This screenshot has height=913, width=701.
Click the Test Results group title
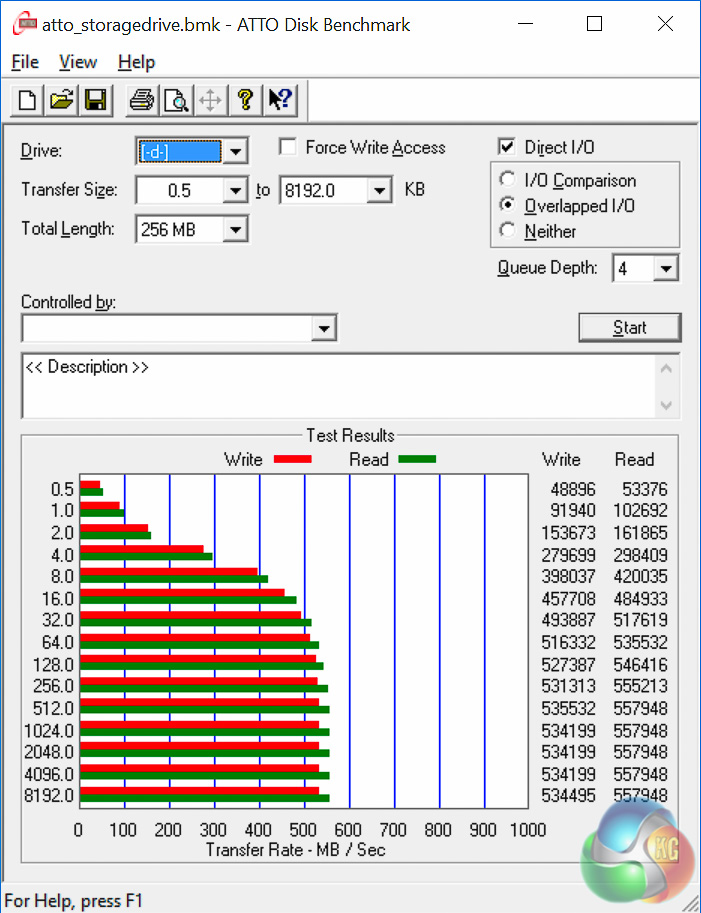pyautogui.click(x=350, y=435)
